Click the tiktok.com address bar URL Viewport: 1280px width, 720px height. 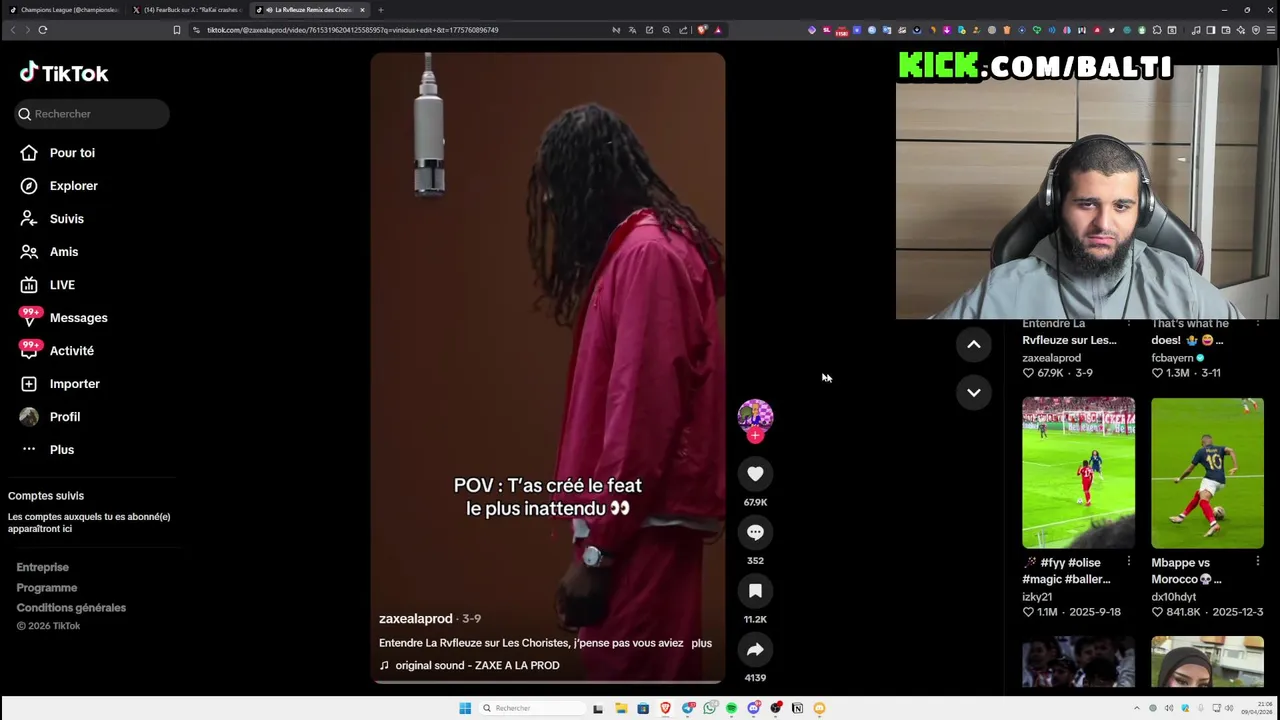coord(352,30)
